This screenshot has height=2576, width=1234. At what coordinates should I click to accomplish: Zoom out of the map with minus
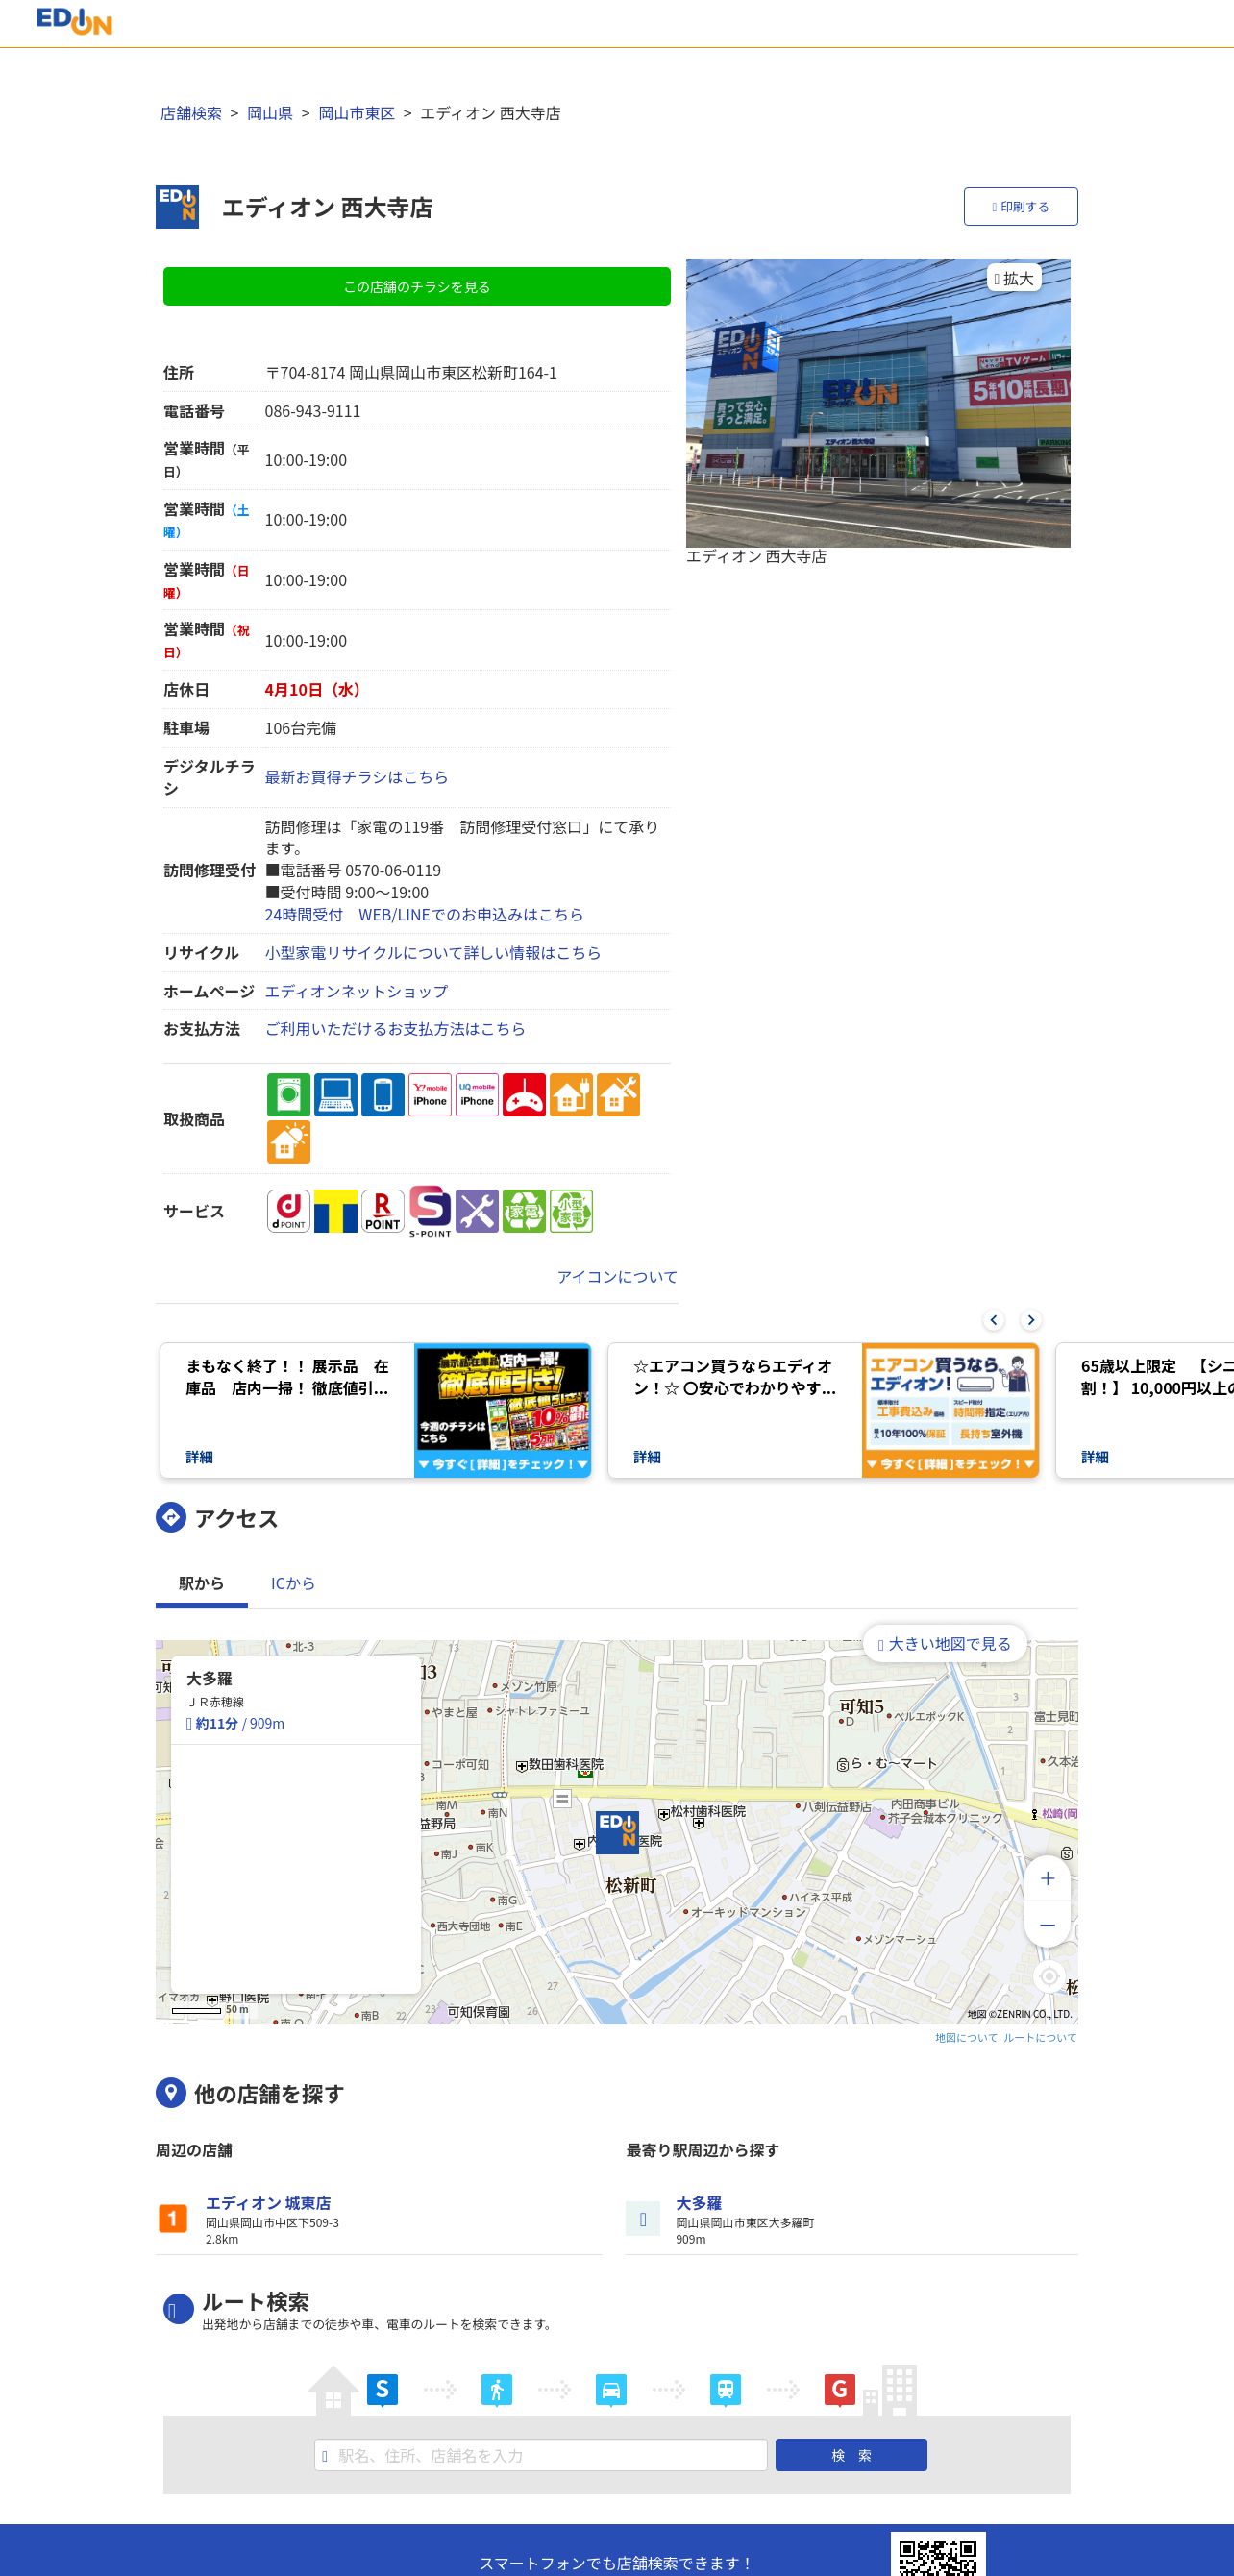coord(1047,1925)
